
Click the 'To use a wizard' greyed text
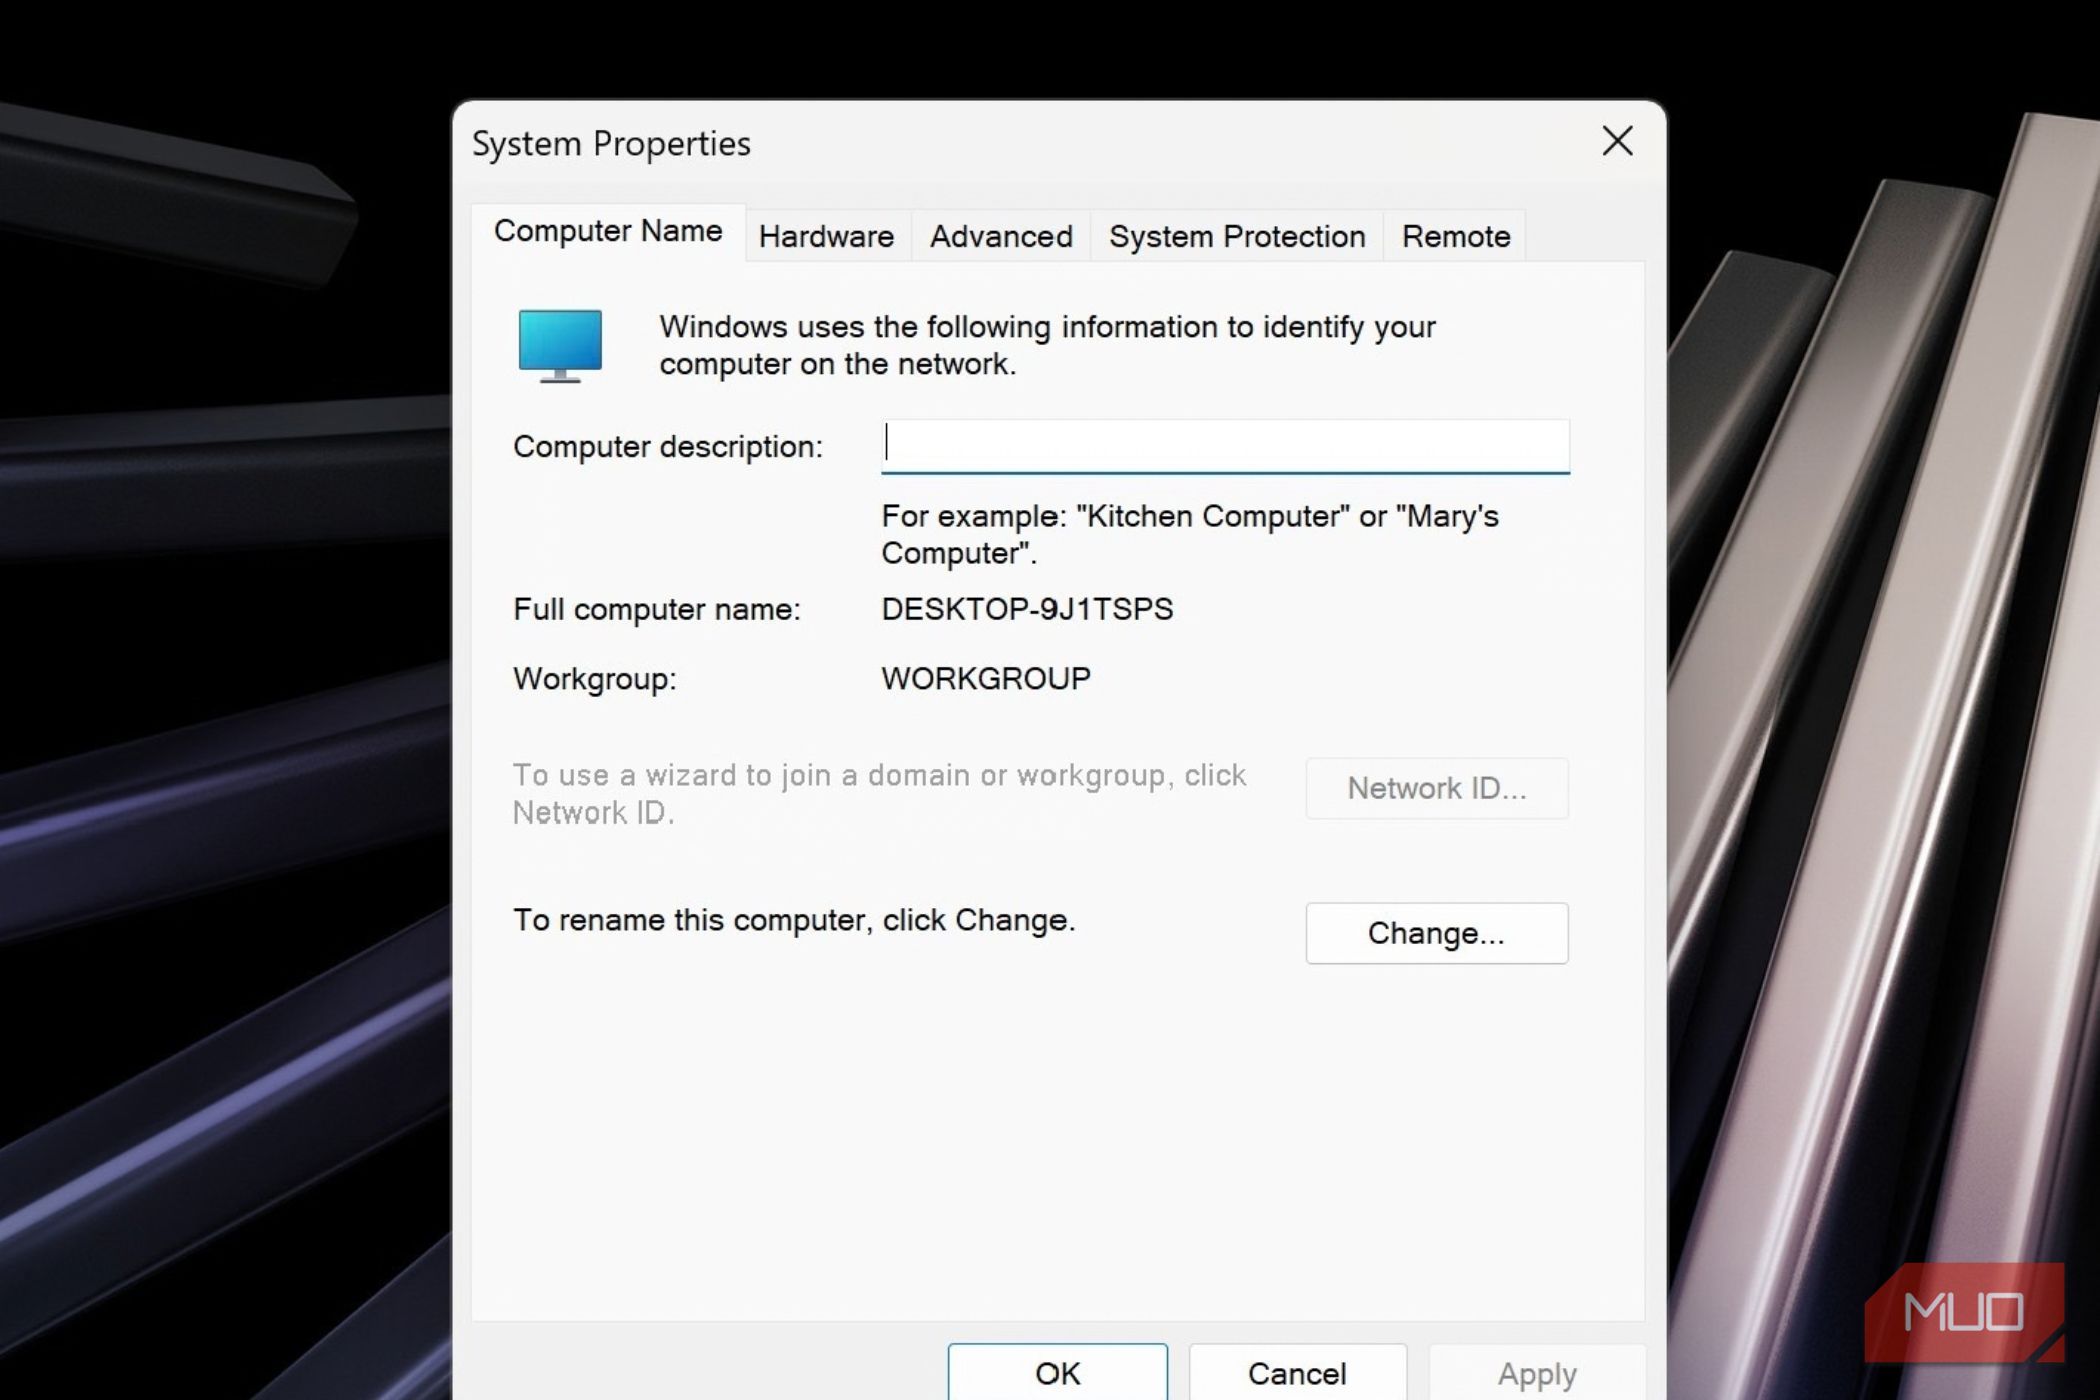[x=880, y=794]
